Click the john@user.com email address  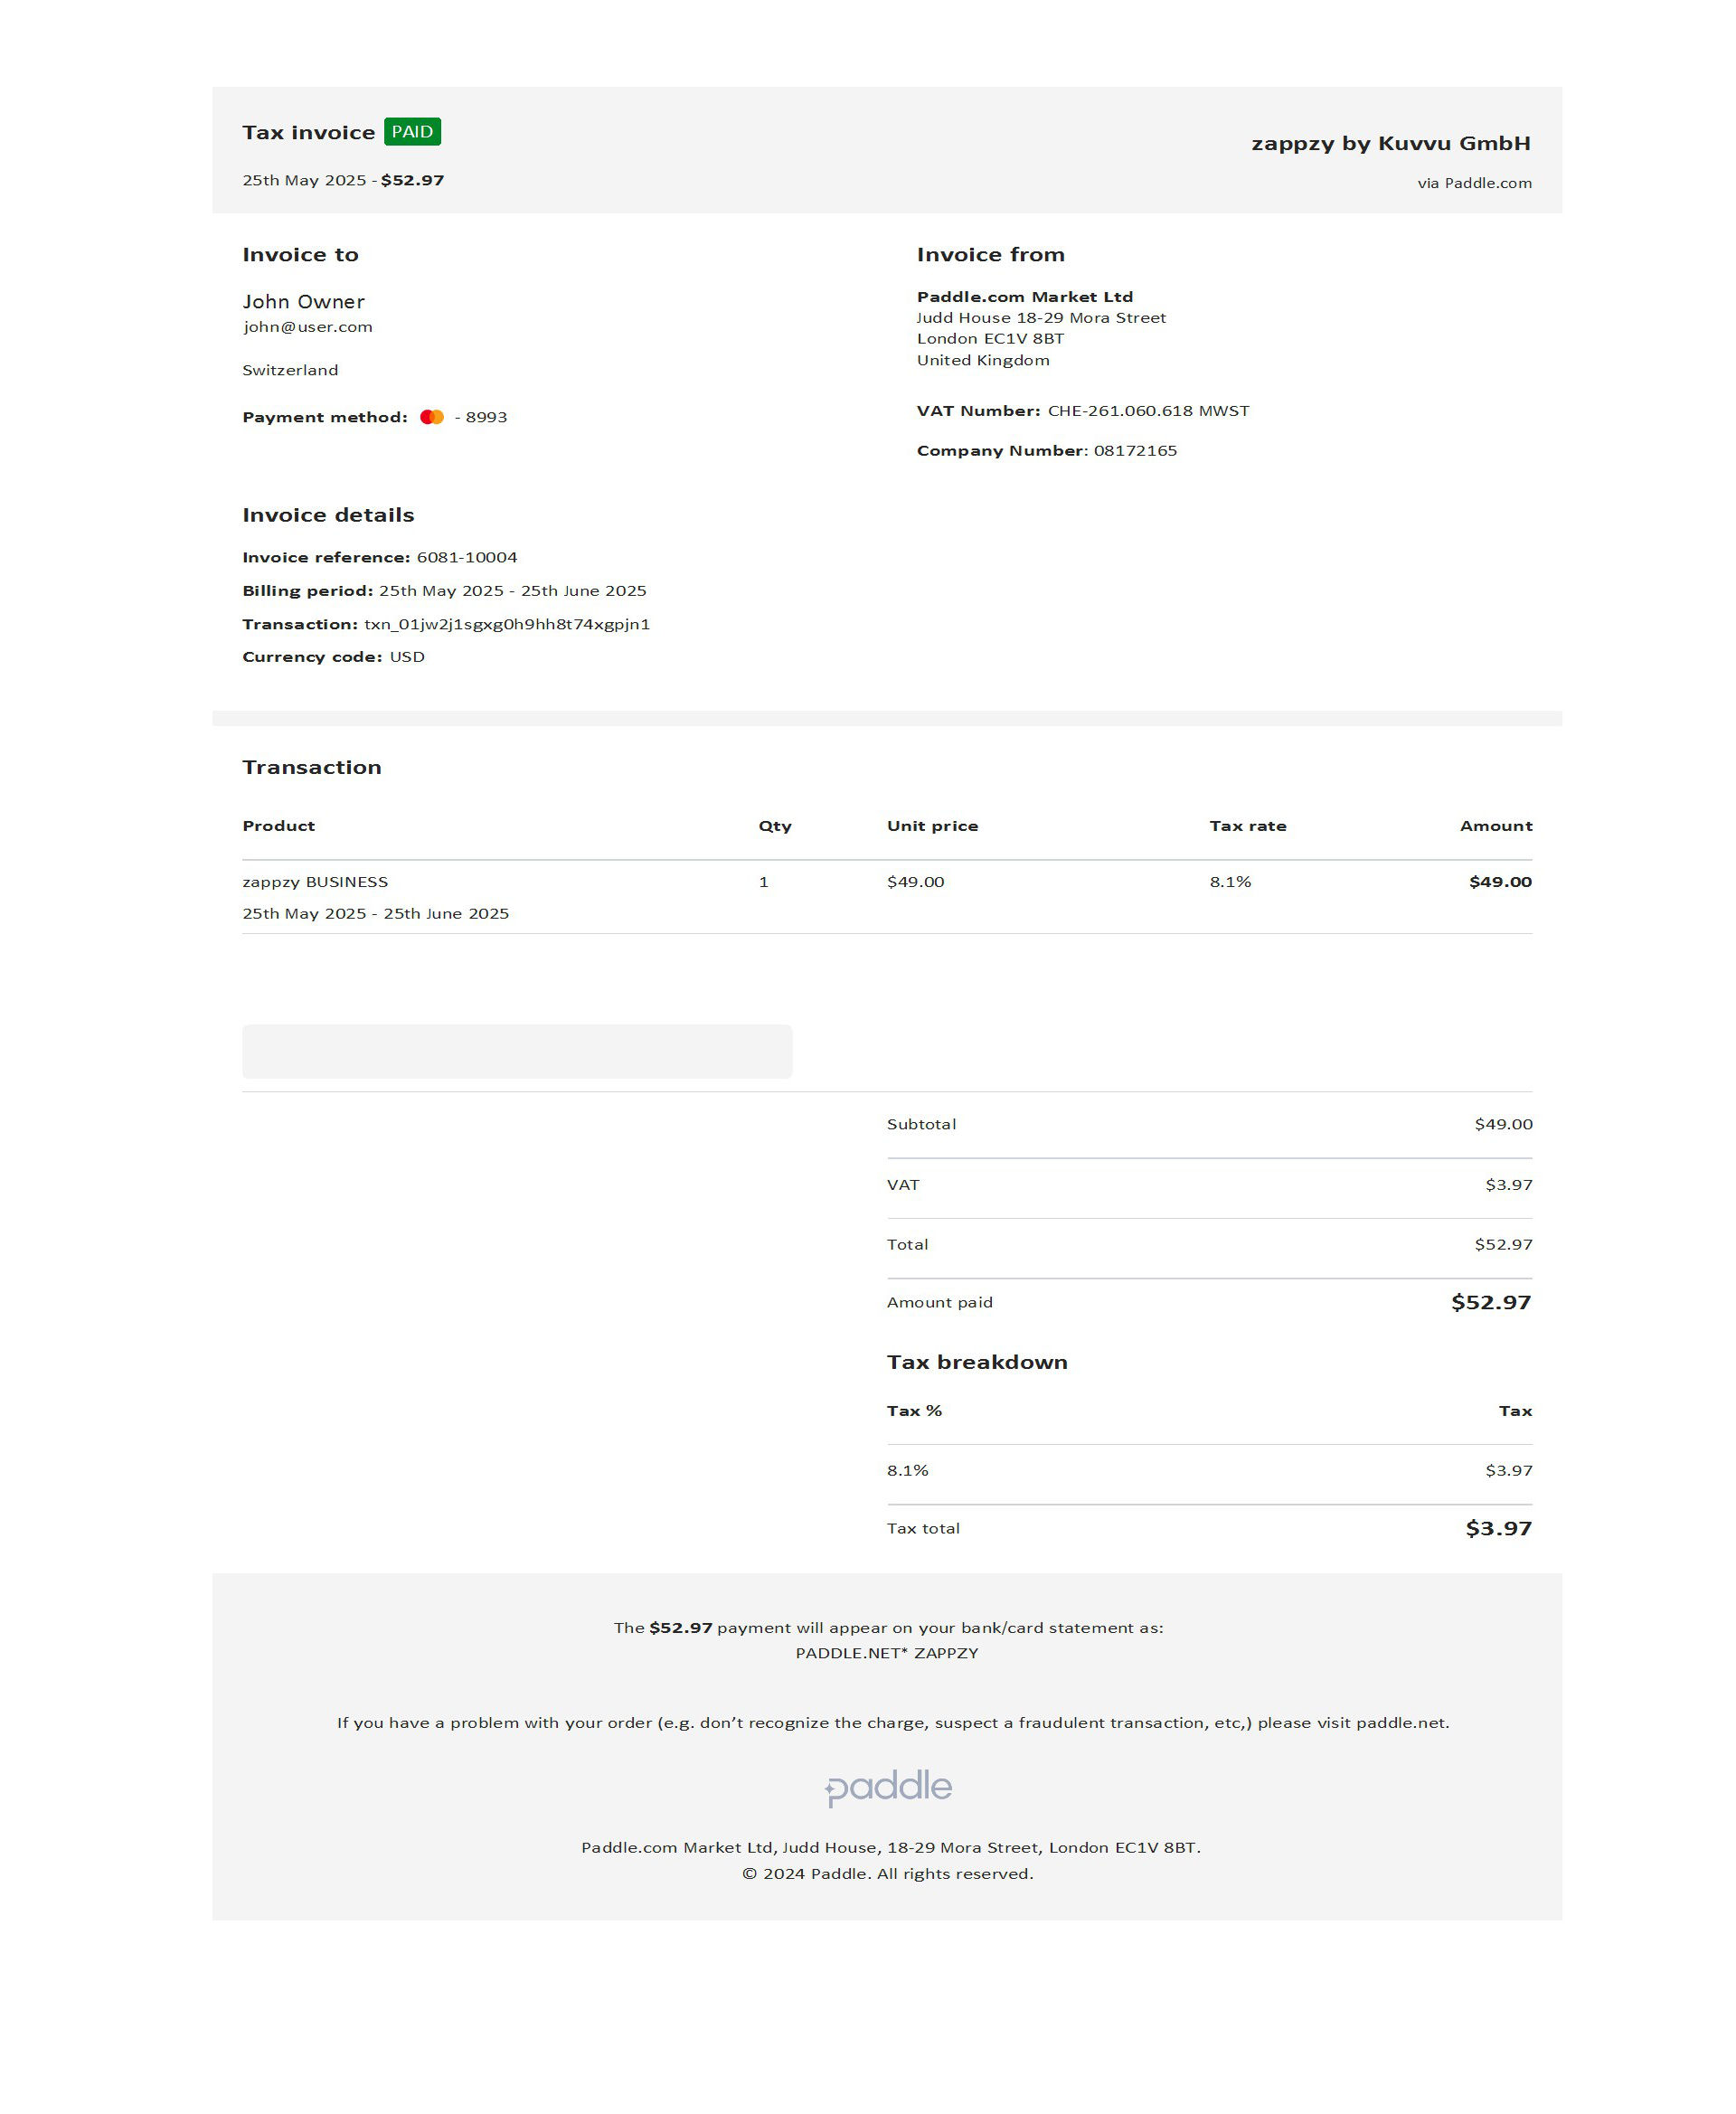307,327
